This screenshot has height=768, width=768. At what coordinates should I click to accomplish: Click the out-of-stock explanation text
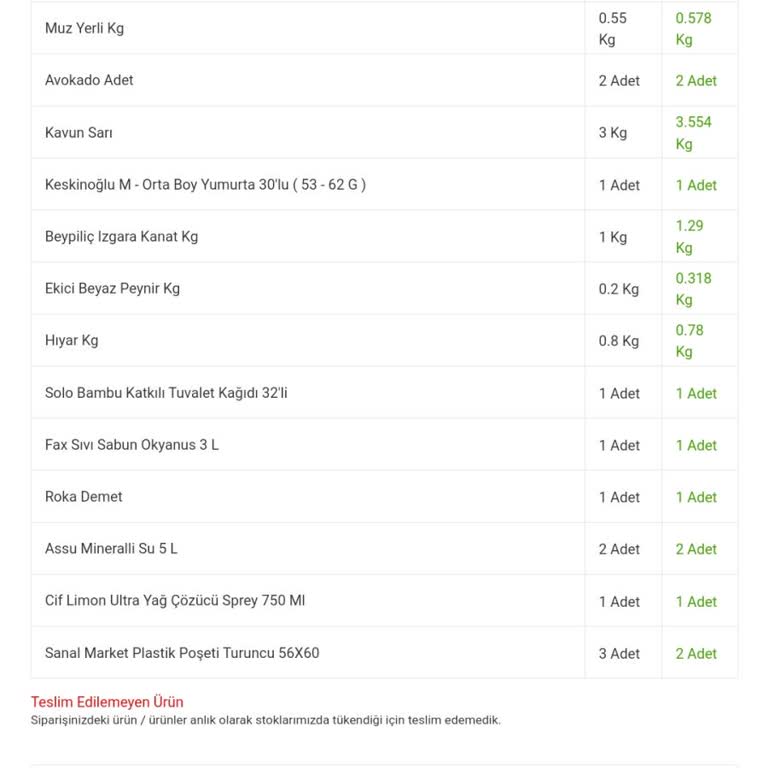pos(266,720)
